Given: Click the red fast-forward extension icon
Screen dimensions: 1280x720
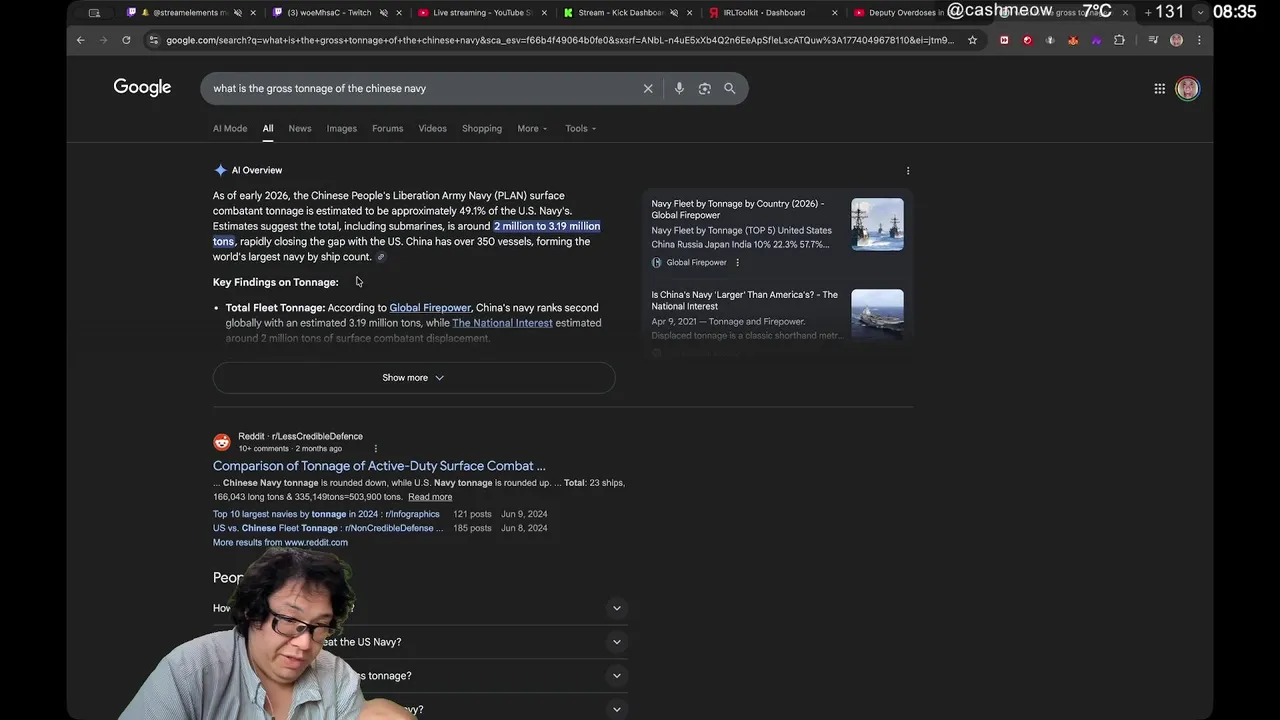Looking at the screenshot, I should tap(1004, 40).
